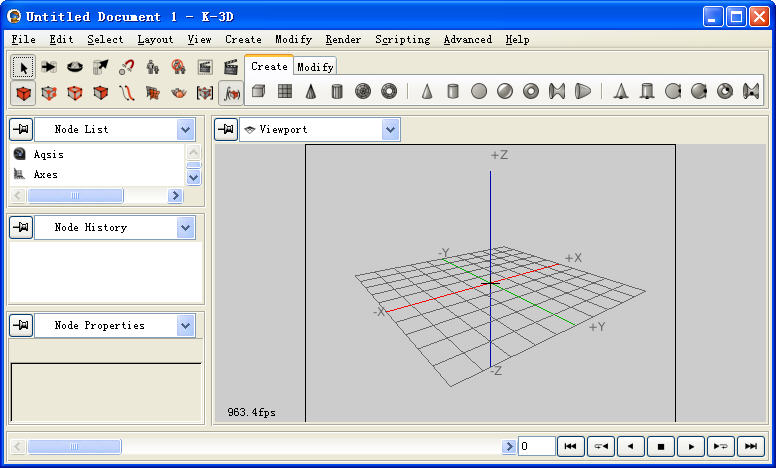The height and width of the screenshot is (468, 776).
Task: Click the clapperboard render animation icon
Action: coord(231,67)
